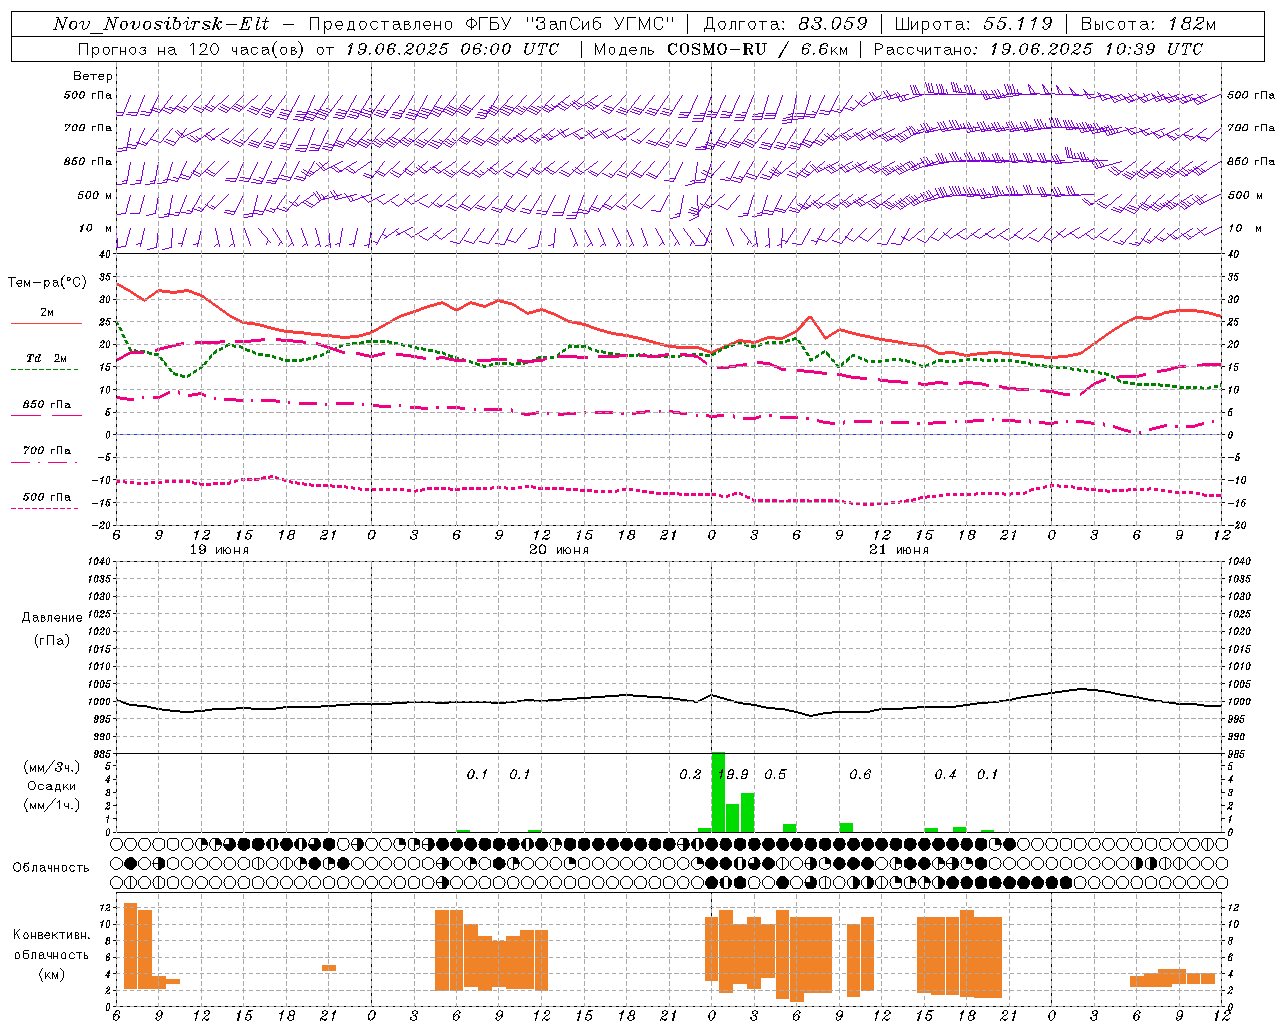Click the Ветер wind panel label
The width and height of the screenshot is (1280, 1024).
pos(92,76)
